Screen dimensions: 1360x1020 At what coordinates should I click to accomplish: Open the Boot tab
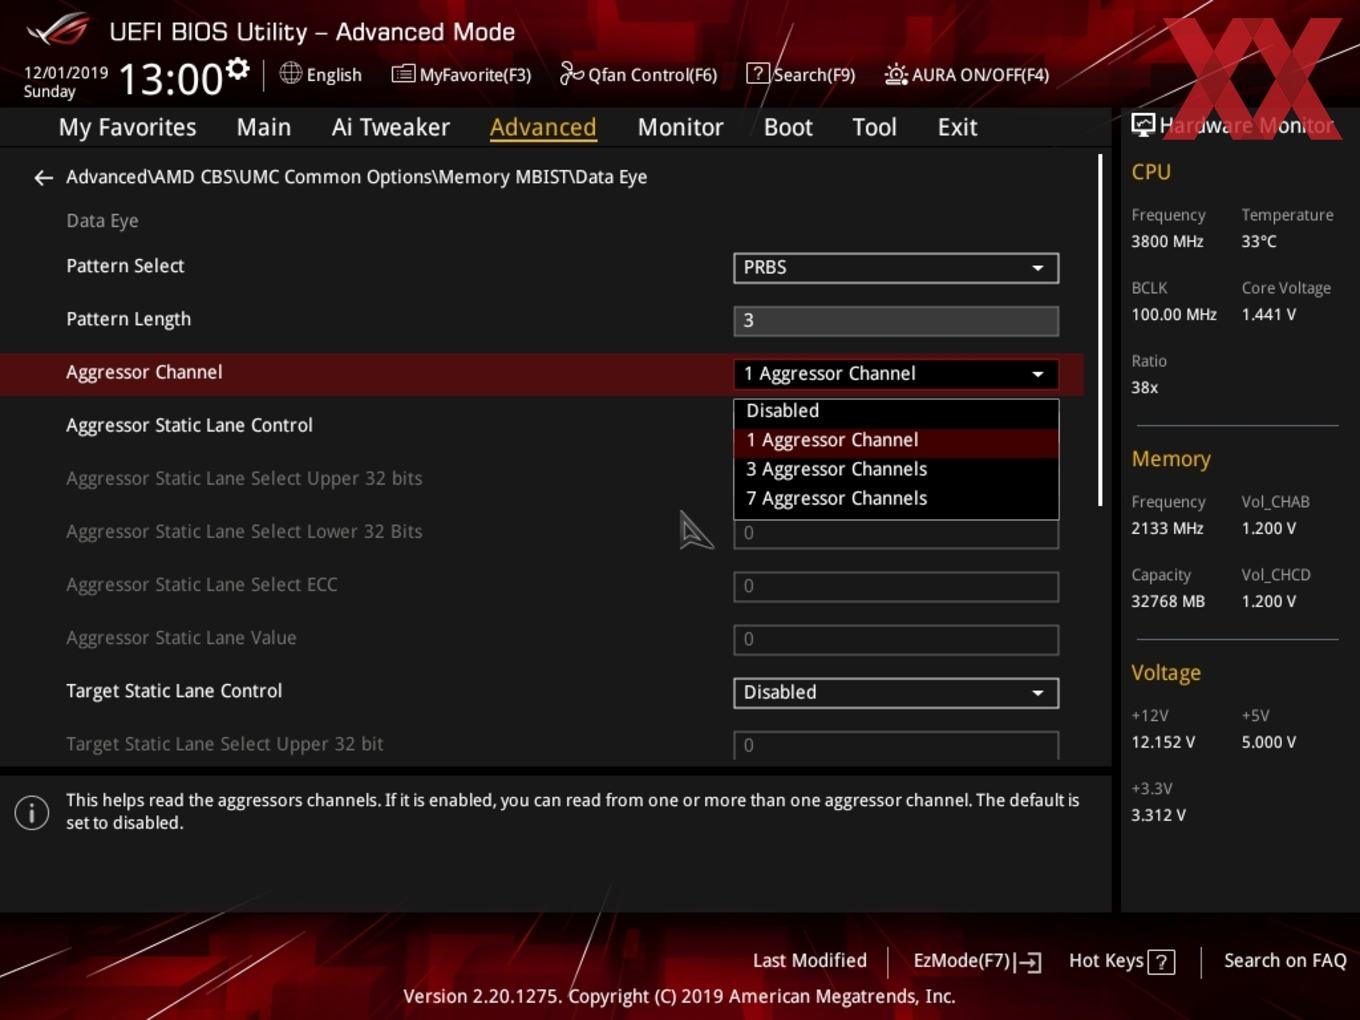(788, 127)
